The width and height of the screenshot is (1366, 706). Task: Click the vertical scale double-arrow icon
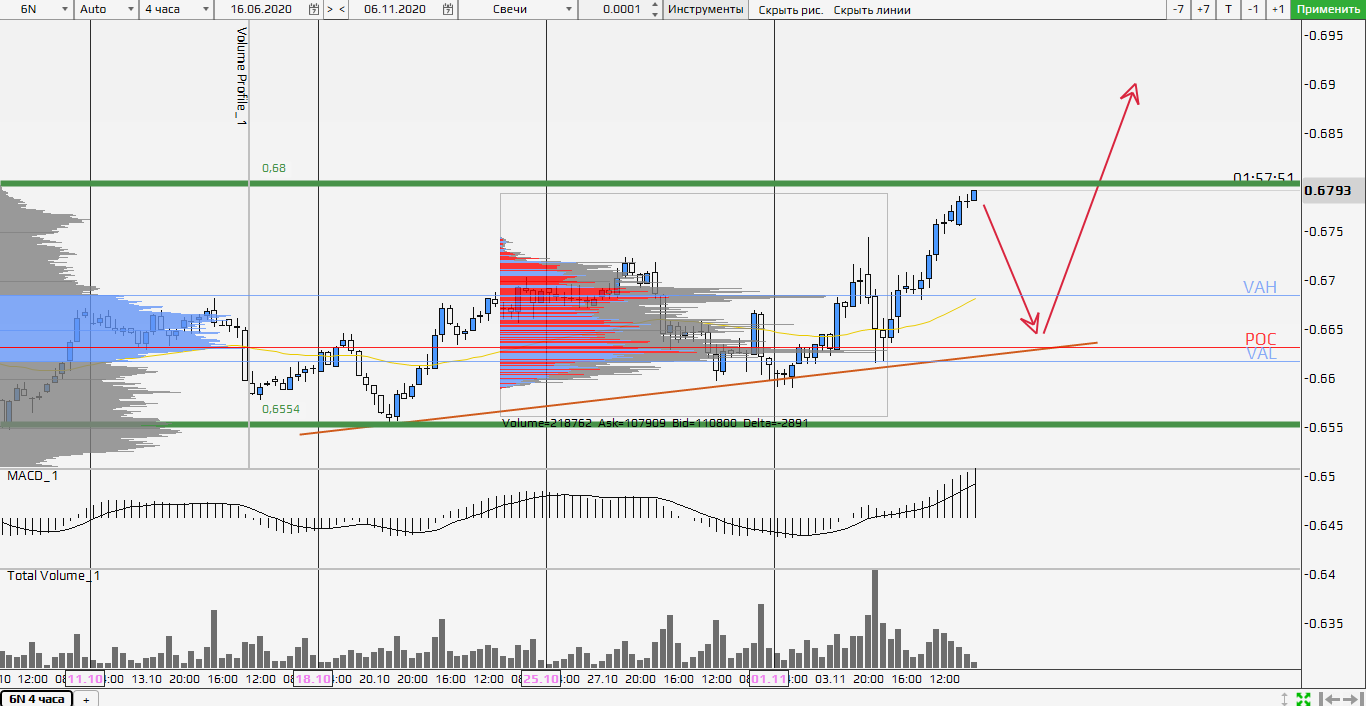tap(1285, 698)
